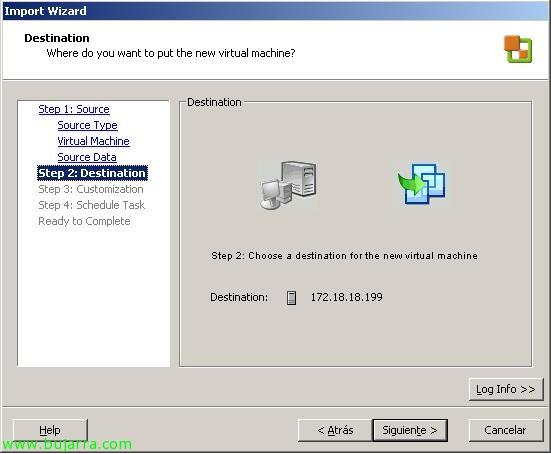Click the destination IP 172.18.18.199
Image resolution: width=551 pixels, height=454 pixels.
click(x=346, y=297)
